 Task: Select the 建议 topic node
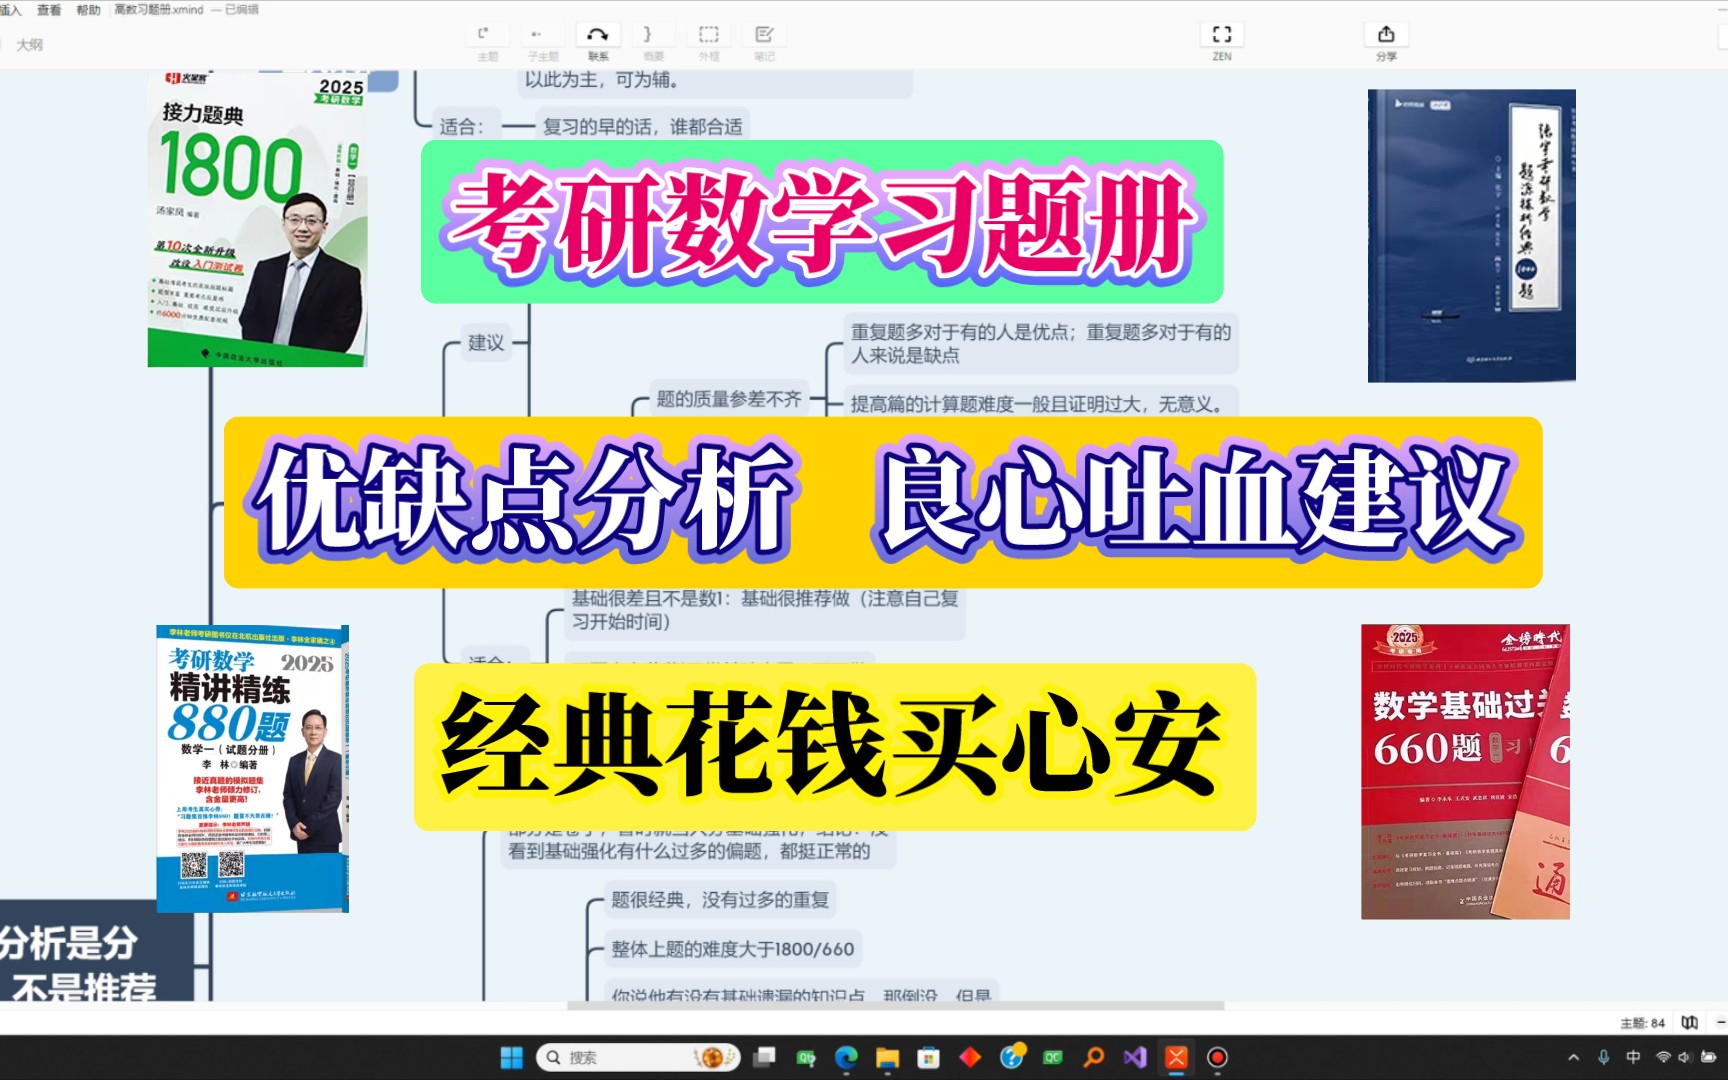point(486,343)
